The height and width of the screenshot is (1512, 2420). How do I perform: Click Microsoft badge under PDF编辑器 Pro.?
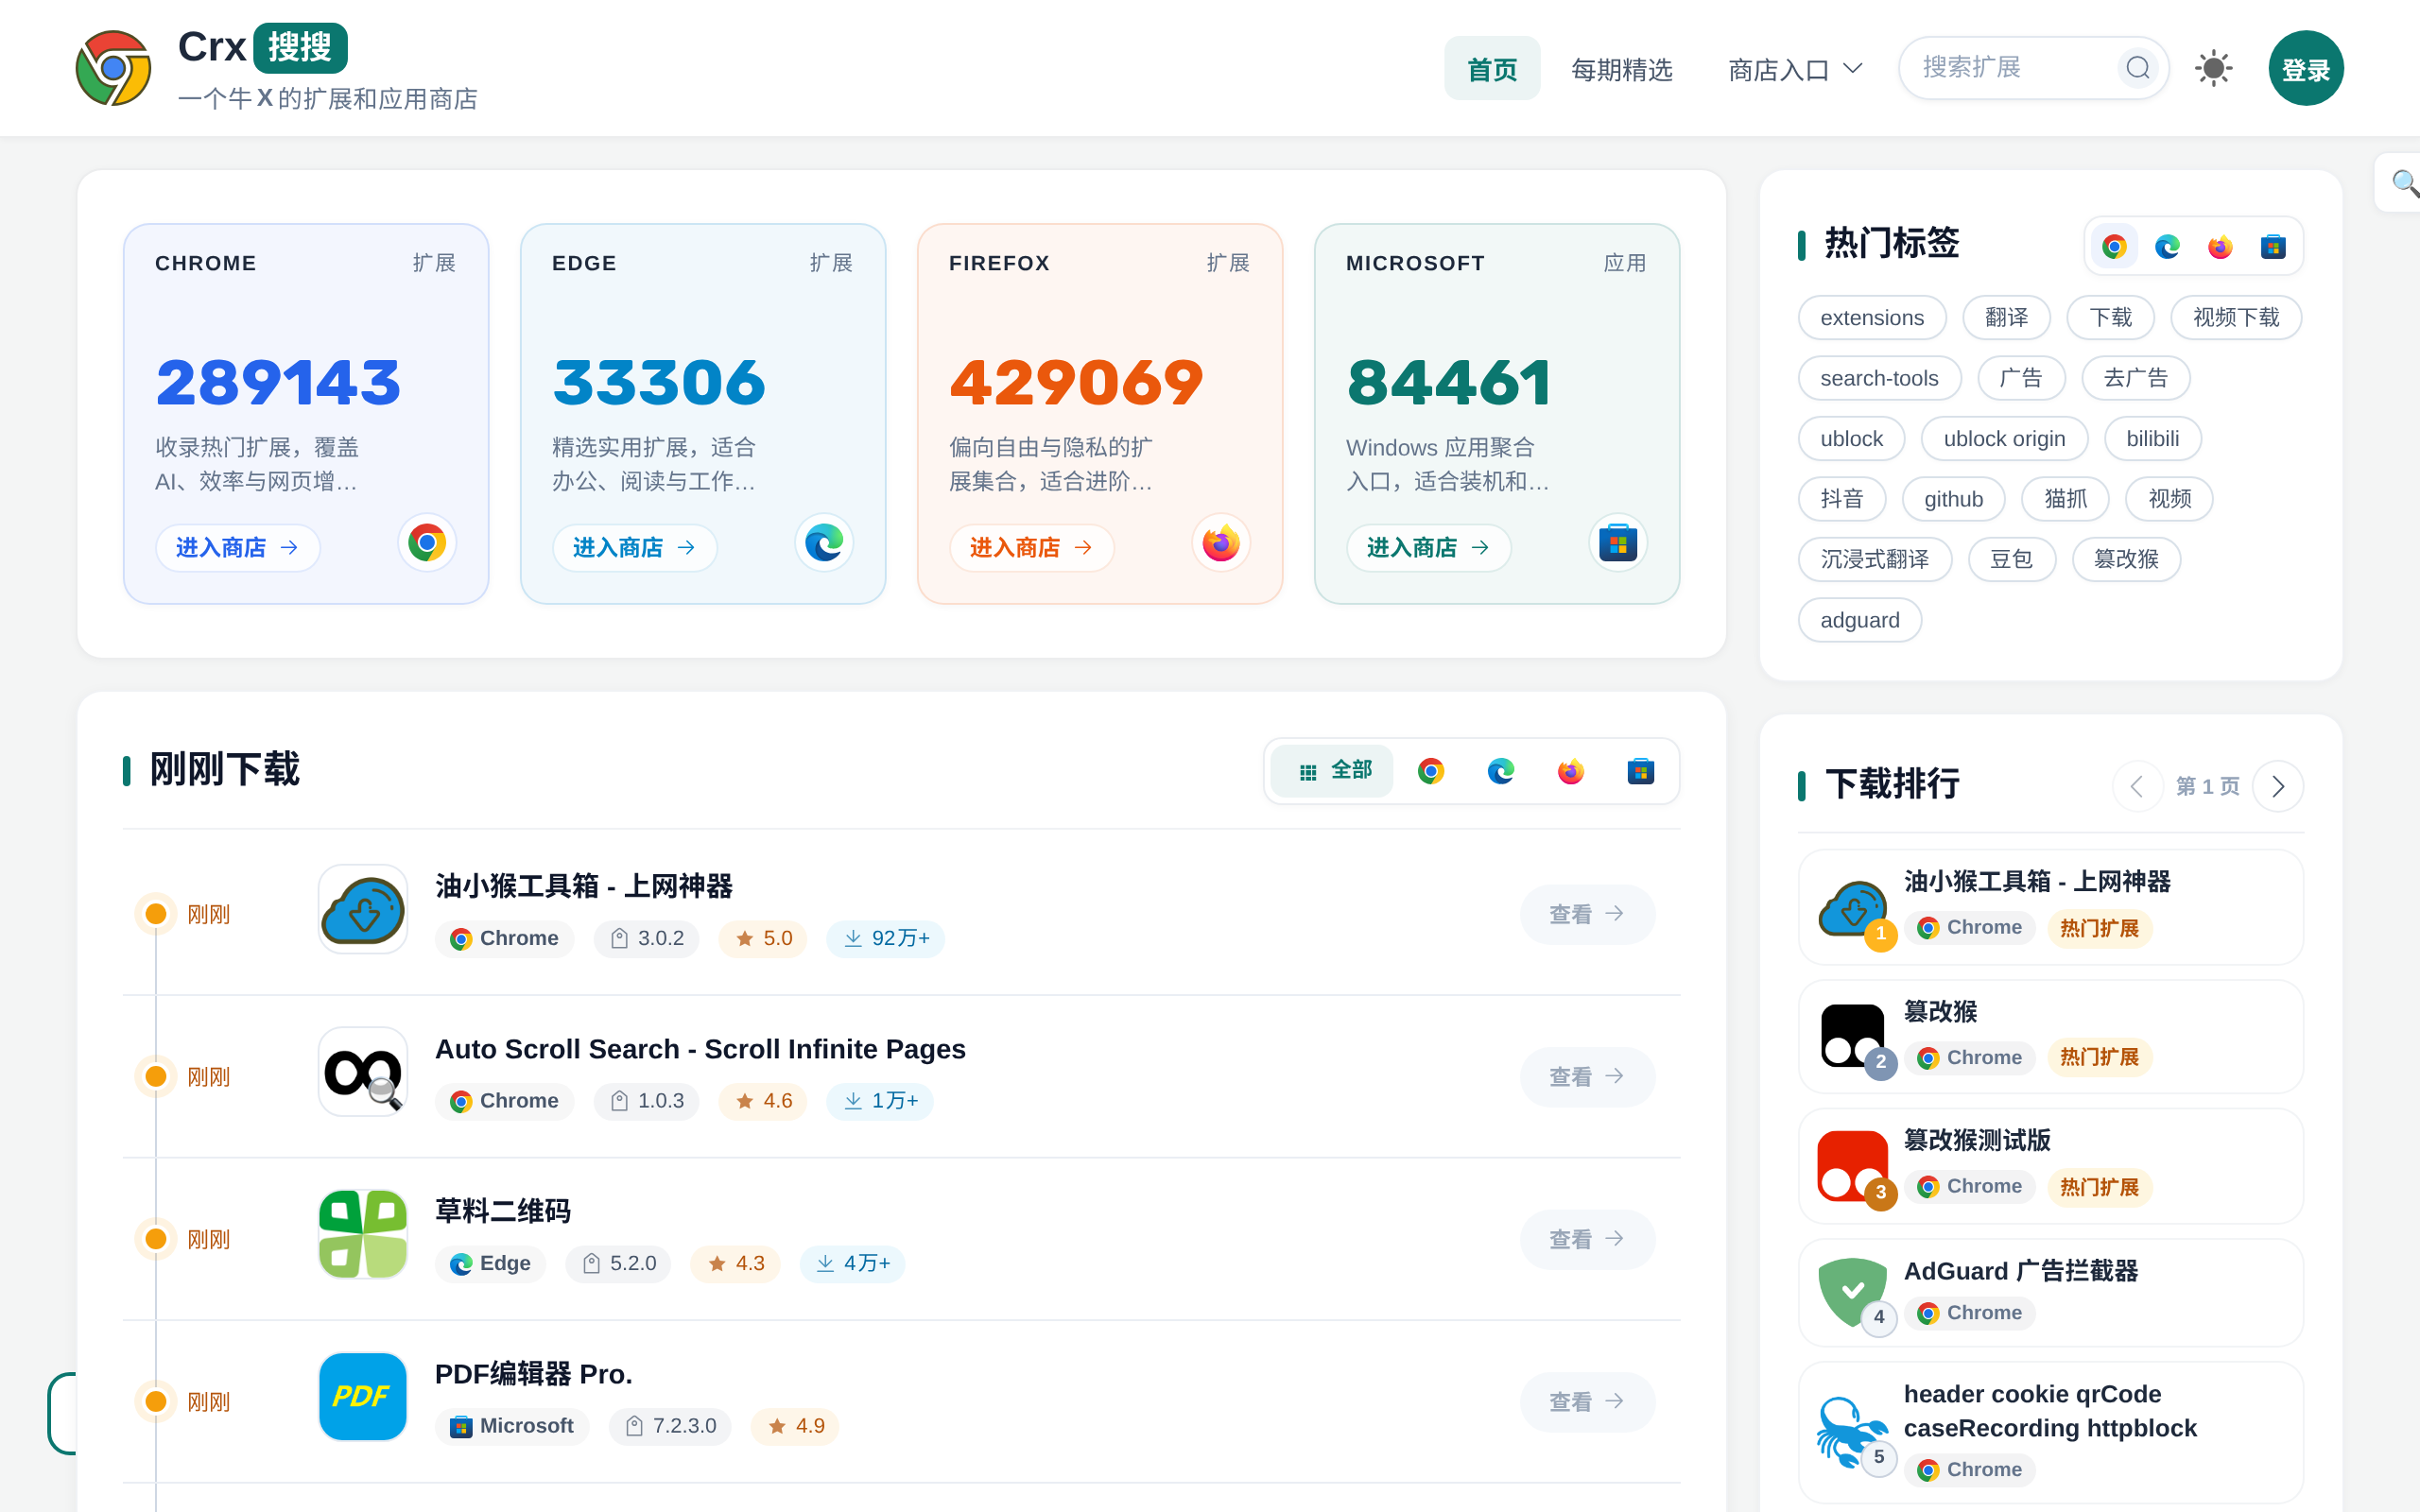pyautogui.click(x=512, y=1426)
